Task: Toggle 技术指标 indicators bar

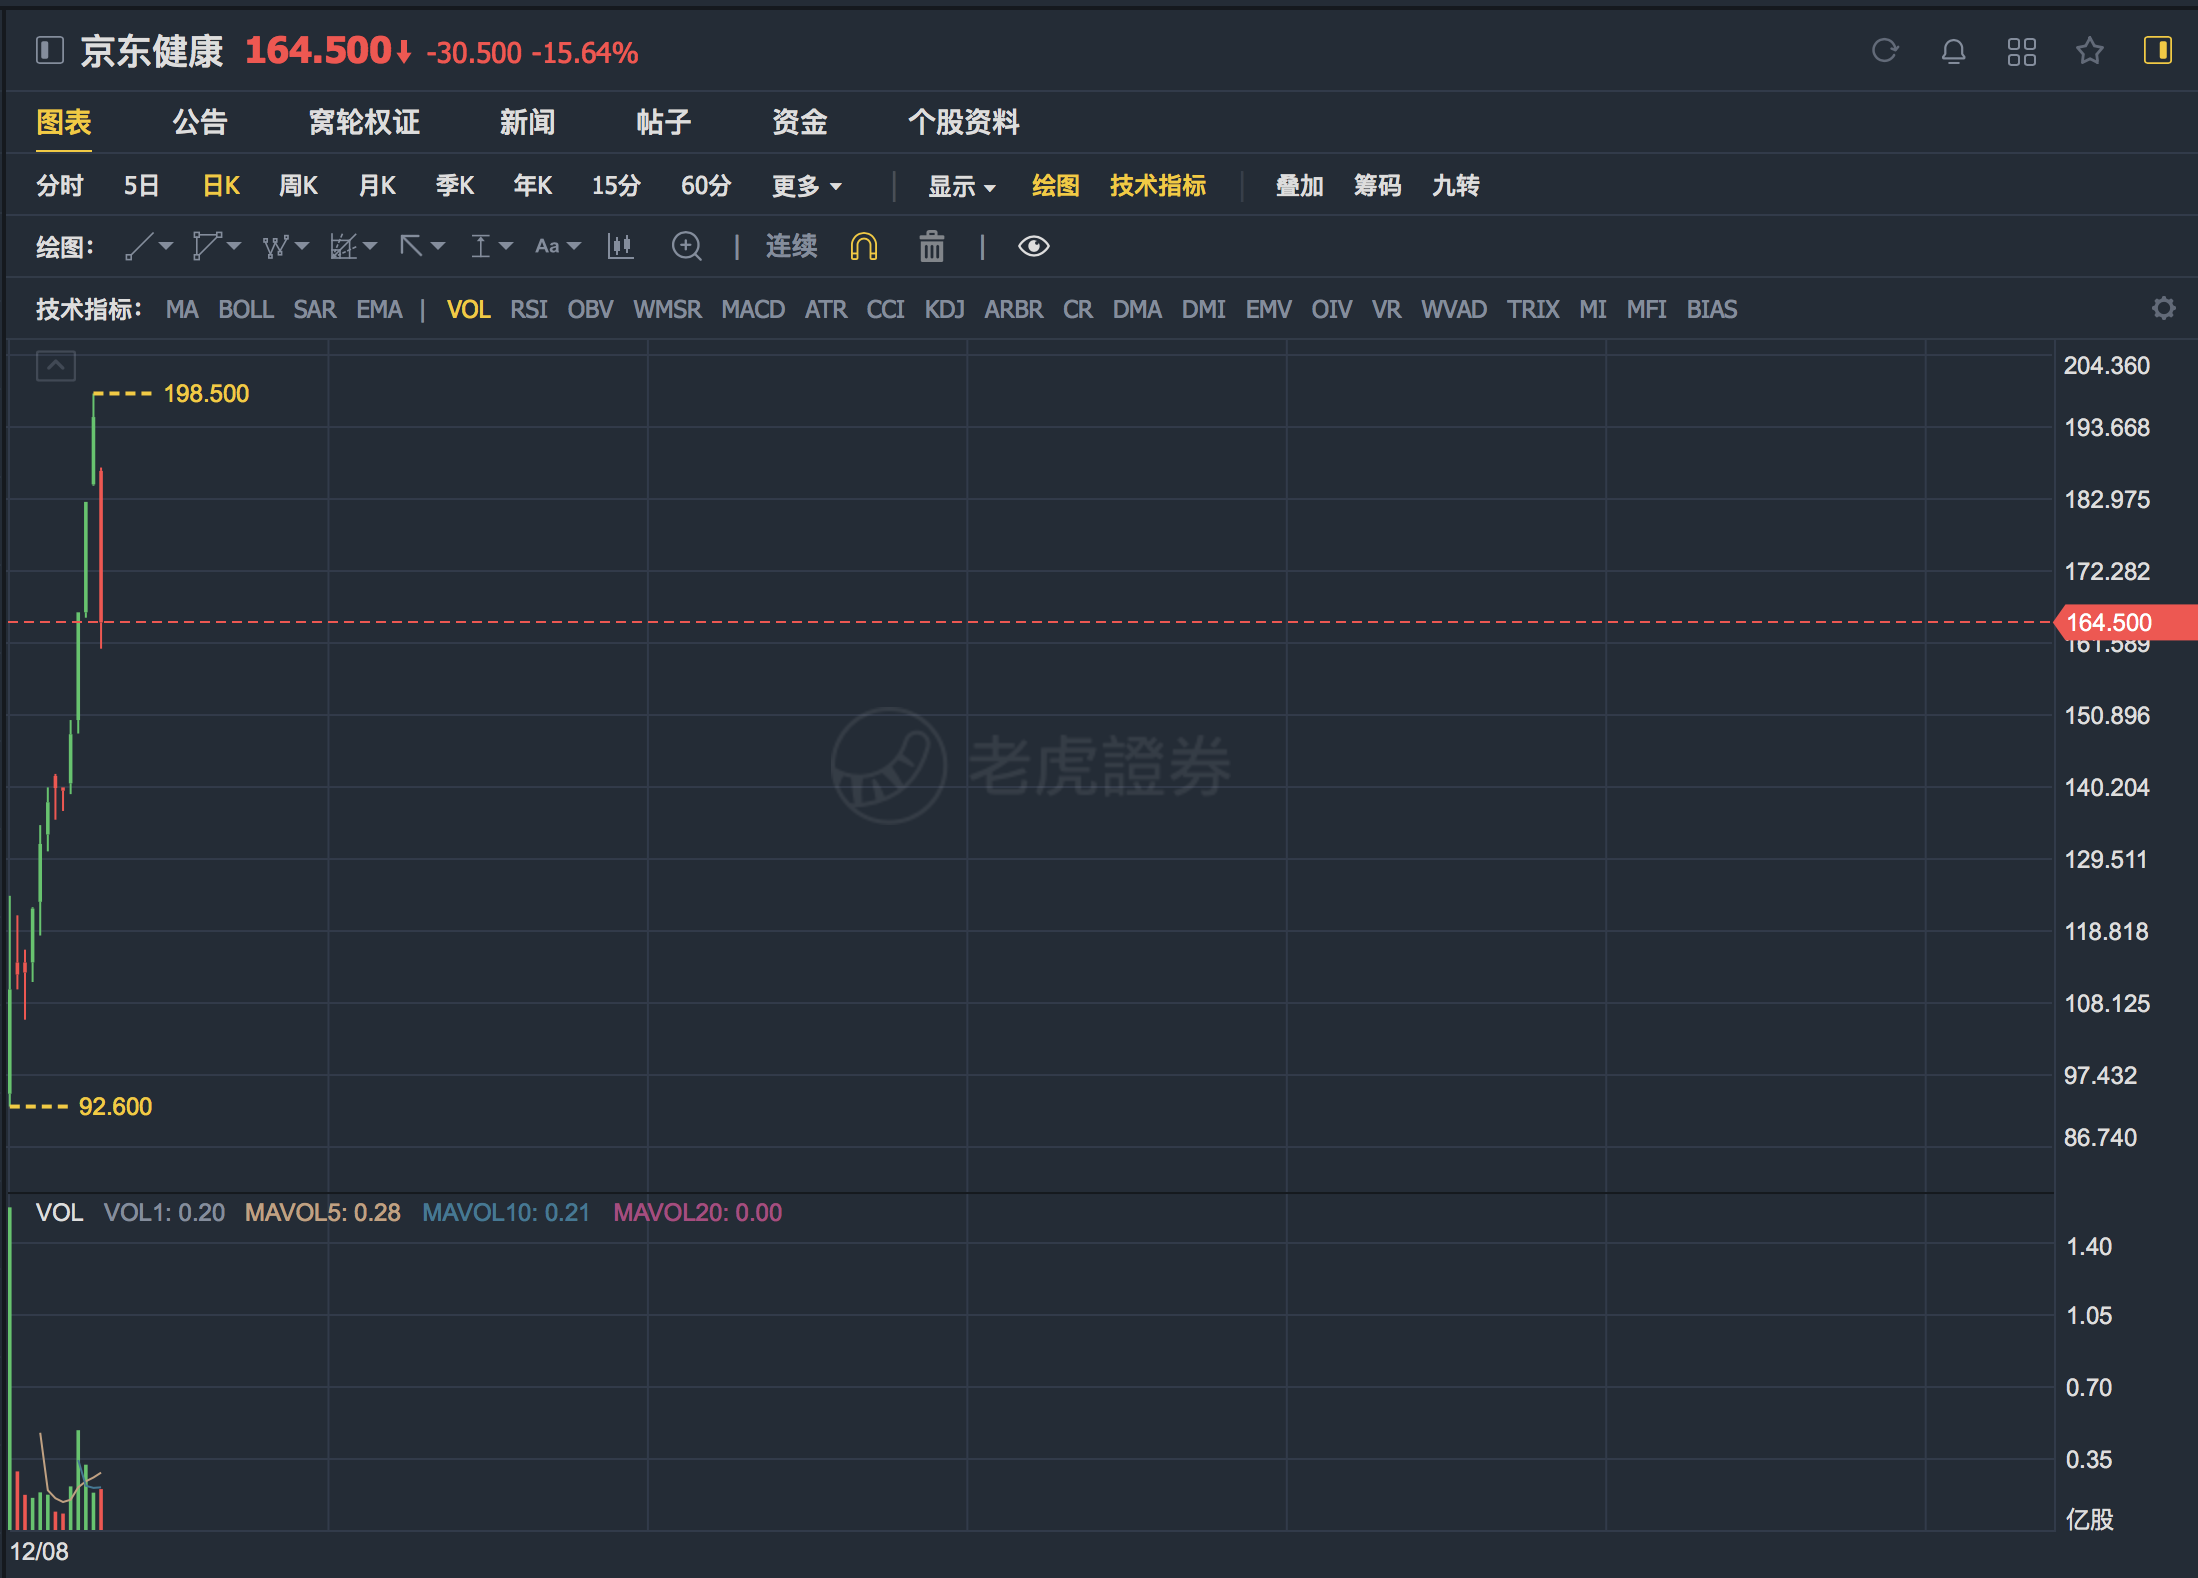Action: coord(1158,186)
